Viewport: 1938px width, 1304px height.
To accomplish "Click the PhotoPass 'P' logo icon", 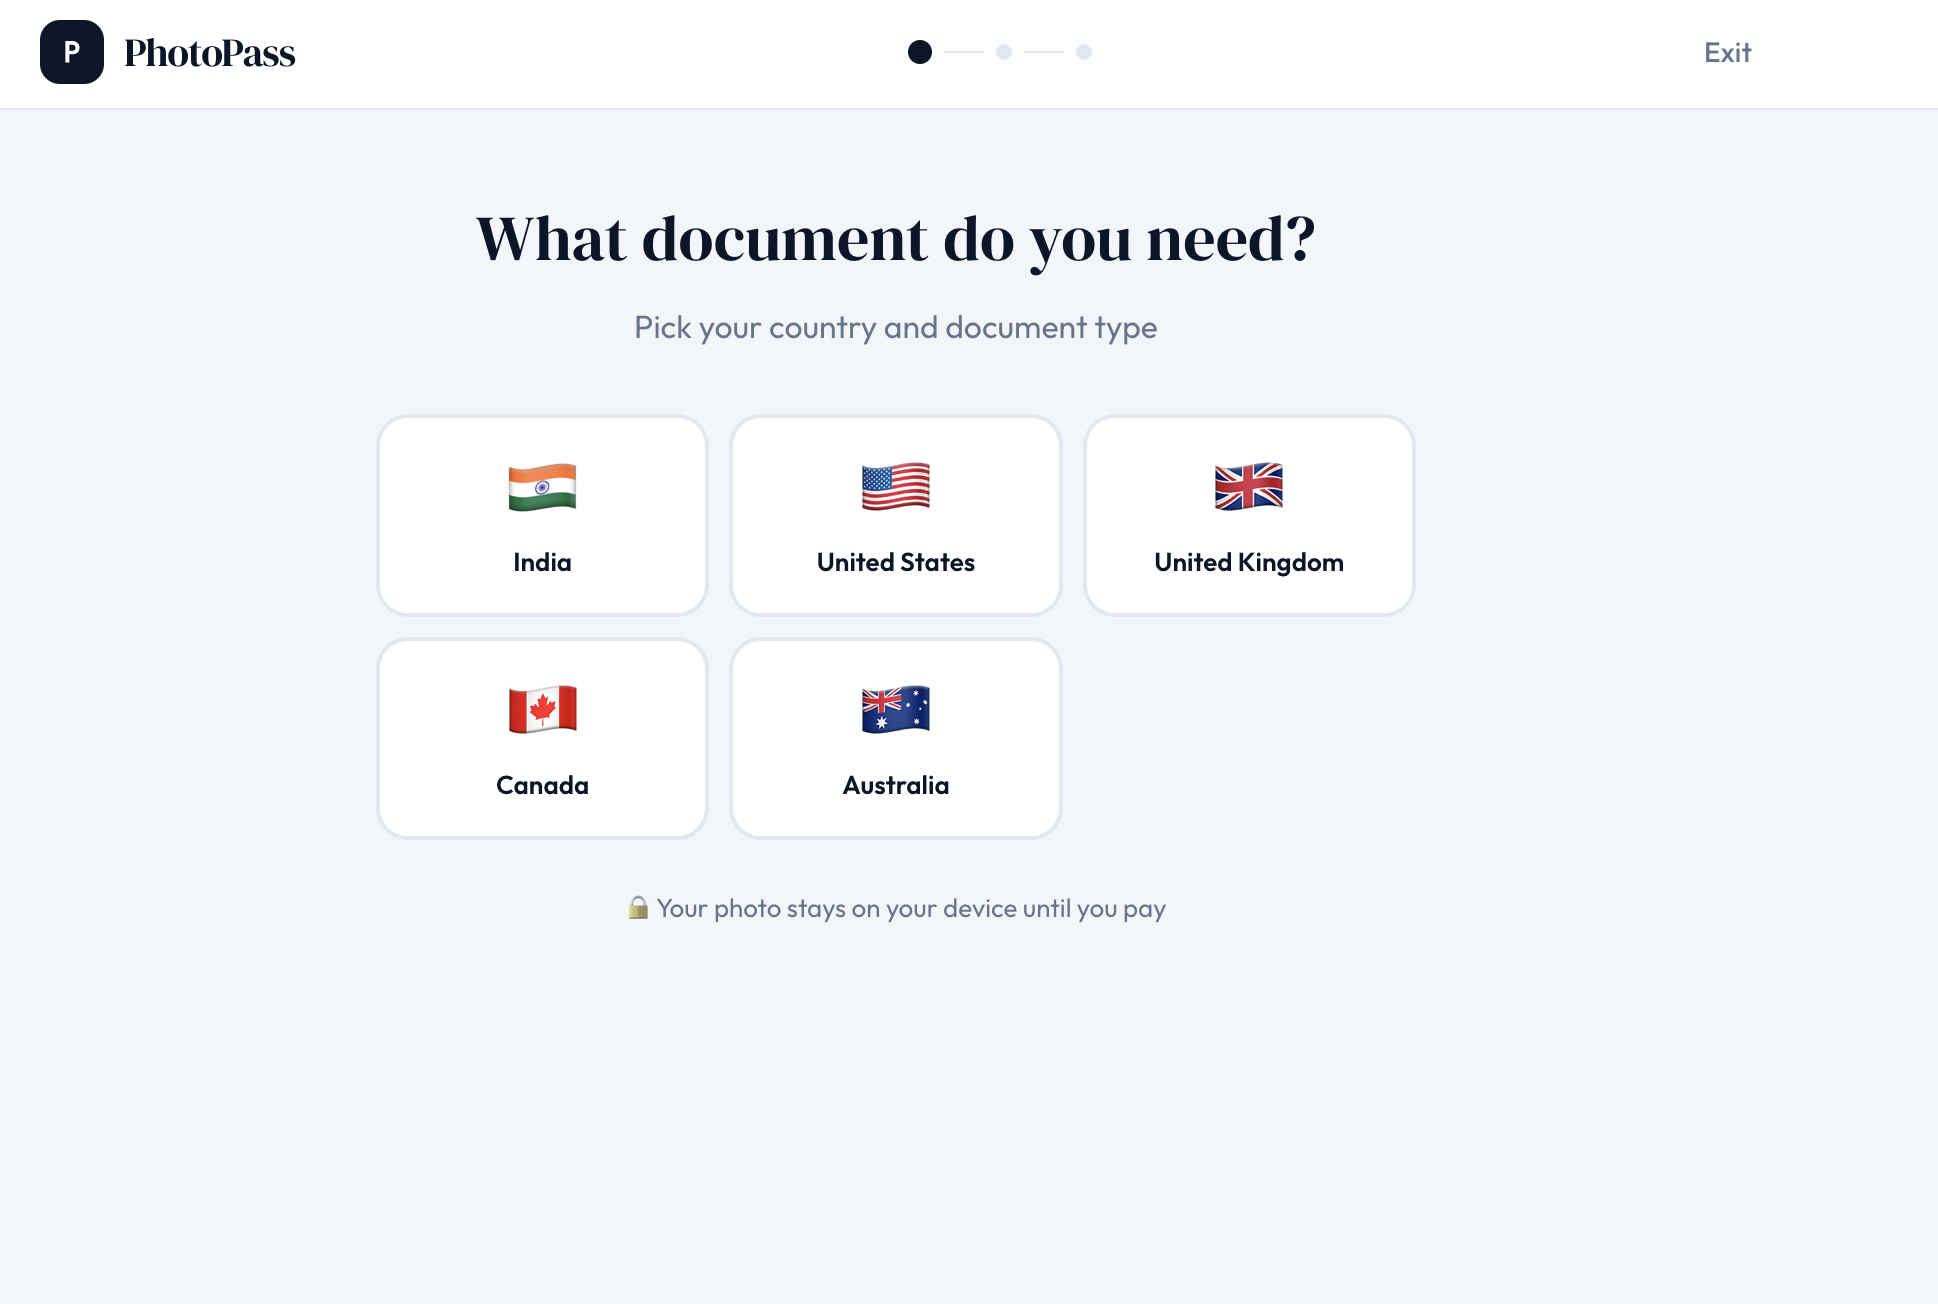I will tap(72, 52).
